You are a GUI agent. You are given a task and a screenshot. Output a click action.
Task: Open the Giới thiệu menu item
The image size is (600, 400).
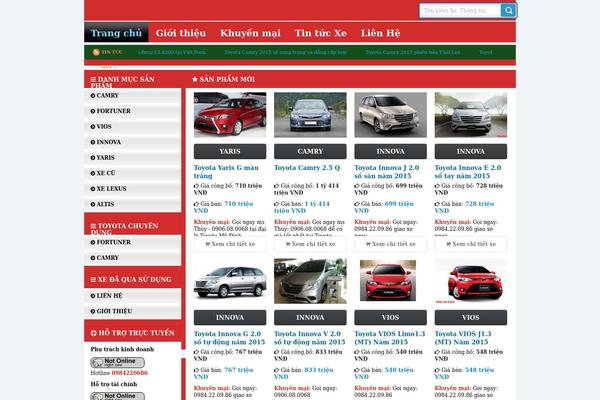pos(181,33)
